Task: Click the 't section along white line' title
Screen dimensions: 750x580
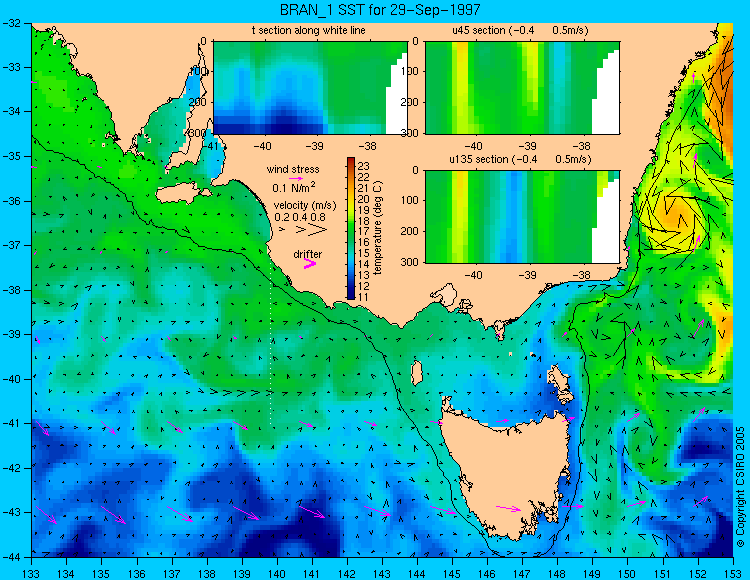Action: point(309,31)
